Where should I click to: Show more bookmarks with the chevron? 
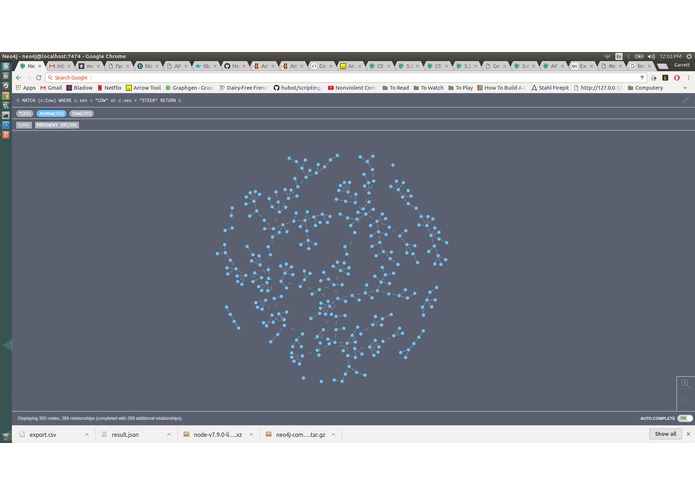click(685, 88)
